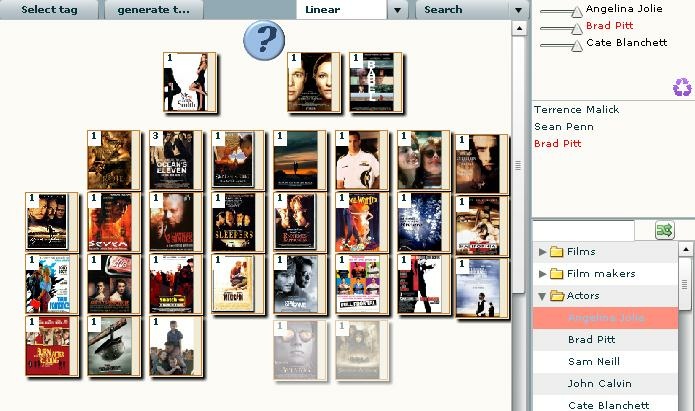The height and width of the screenshot is (411, 695).
Task: Select John Calvin in the Actors tree
Action: click(x=605, y=384)
